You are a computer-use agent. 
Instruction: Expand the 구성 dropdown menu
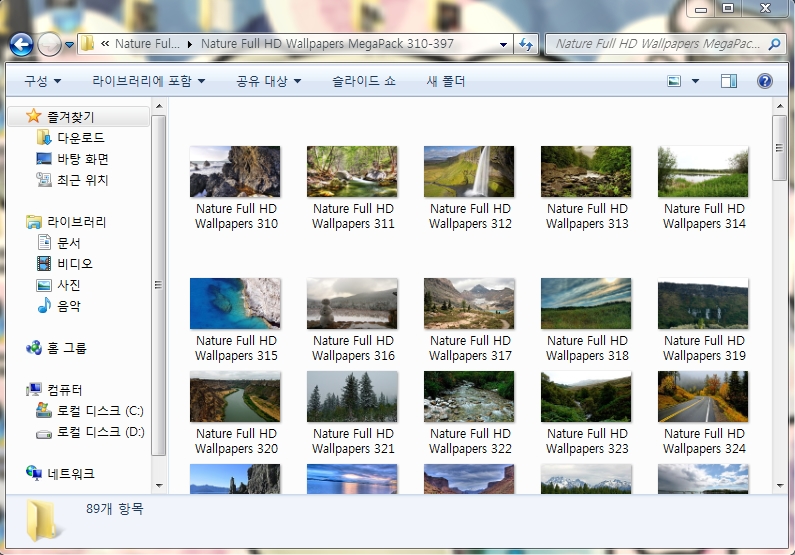[x=43, y=81]
